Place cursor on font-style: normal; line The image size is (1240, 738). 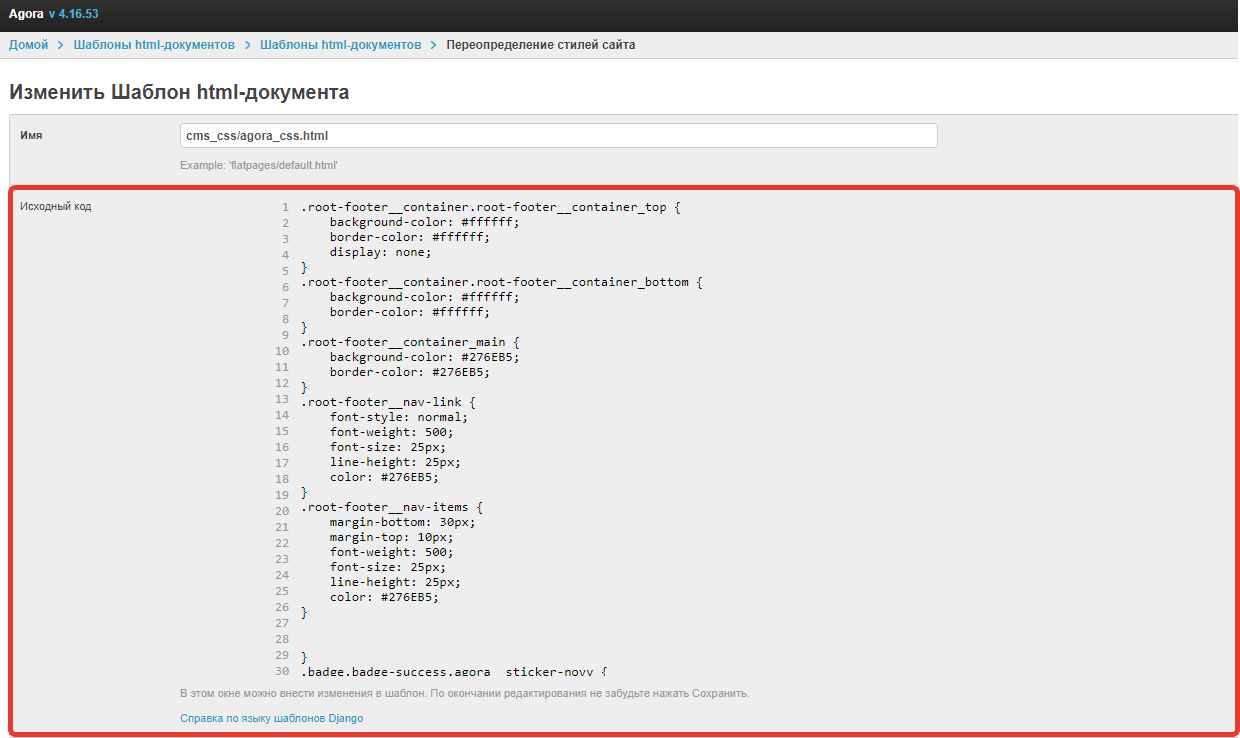tap(398, 417)
